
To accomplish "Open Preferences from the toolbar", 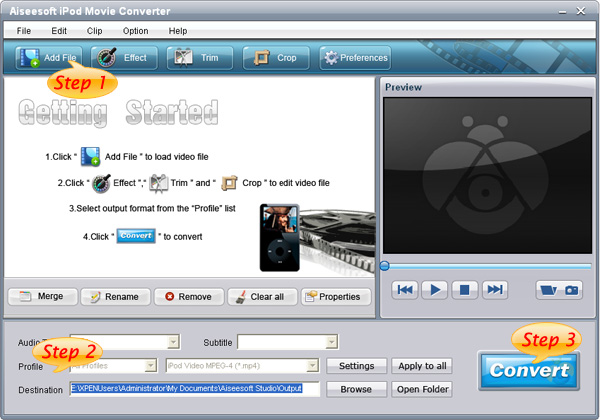I will (x=355, y=58).
